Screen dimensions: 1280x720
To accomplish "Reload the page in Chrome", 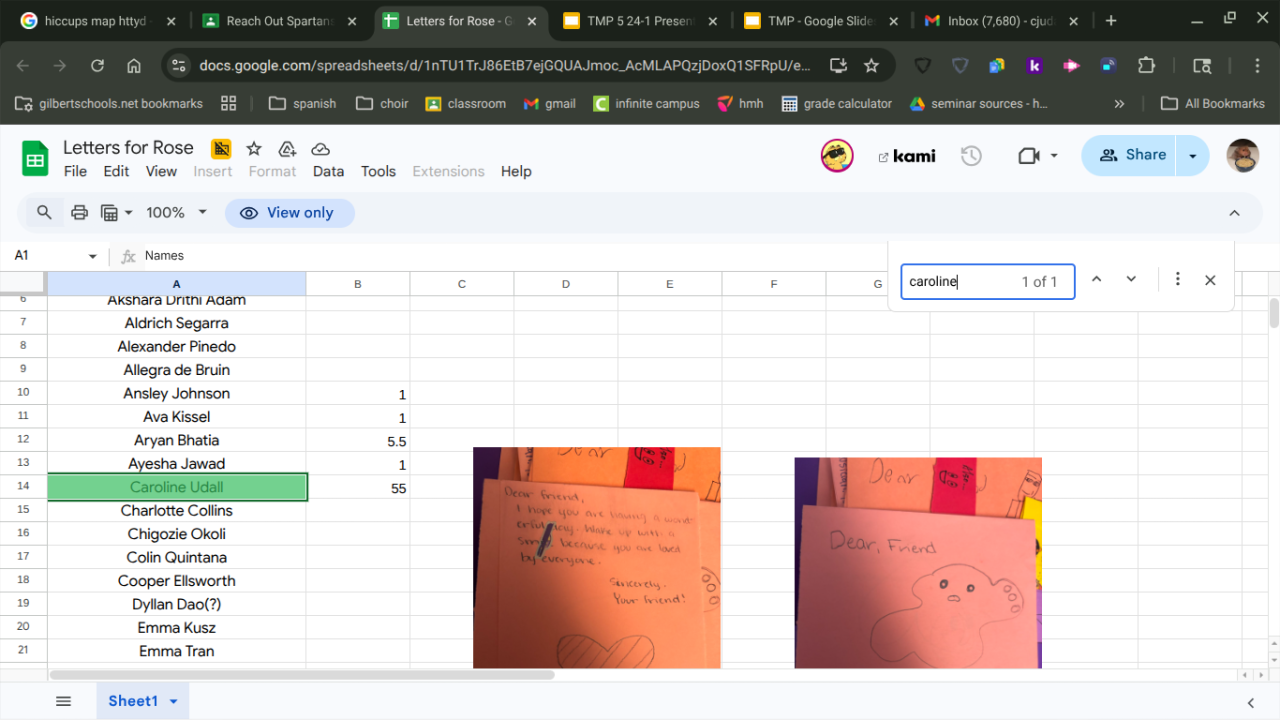I will tap(97, 65).
